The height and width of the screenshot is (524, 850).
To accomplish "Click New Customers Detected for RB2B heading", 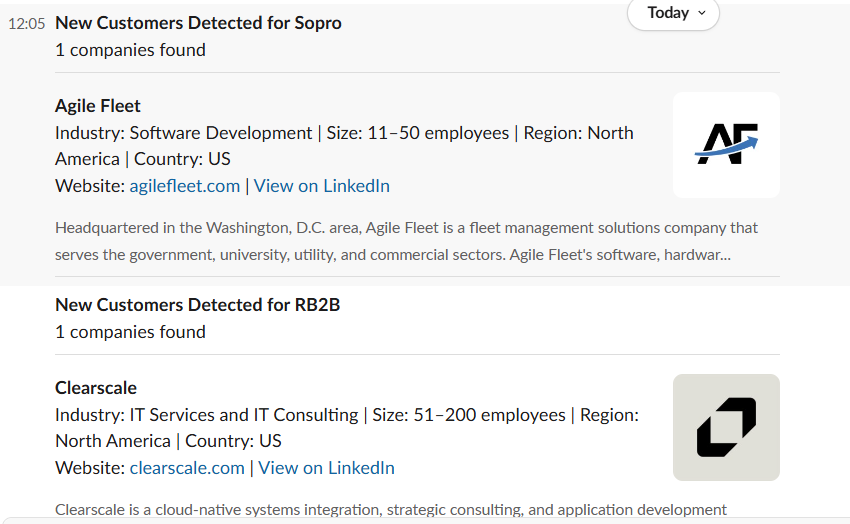I will [x=197, y=305].
